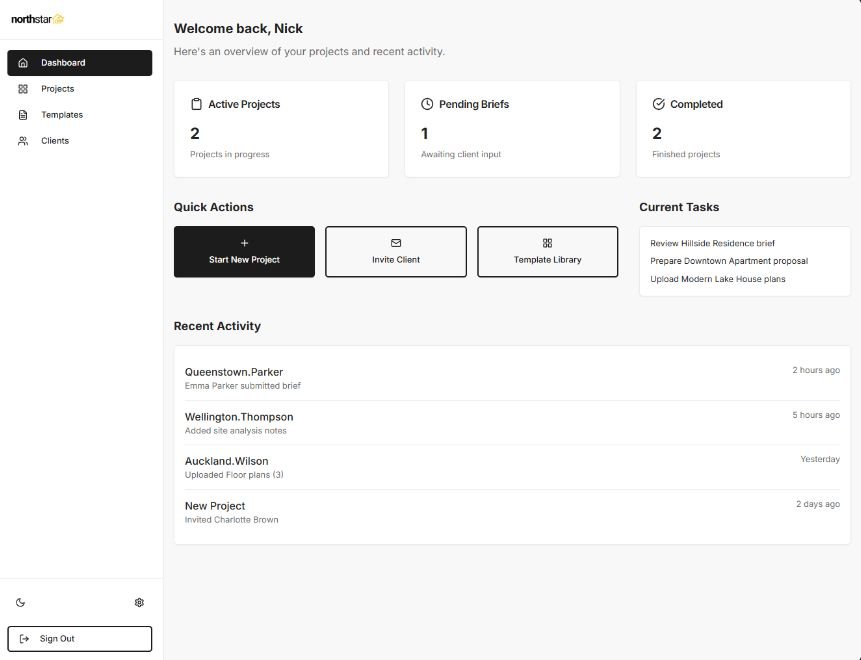Click the Recent Activity heading
861x660 pixels.
coord(217,326)
